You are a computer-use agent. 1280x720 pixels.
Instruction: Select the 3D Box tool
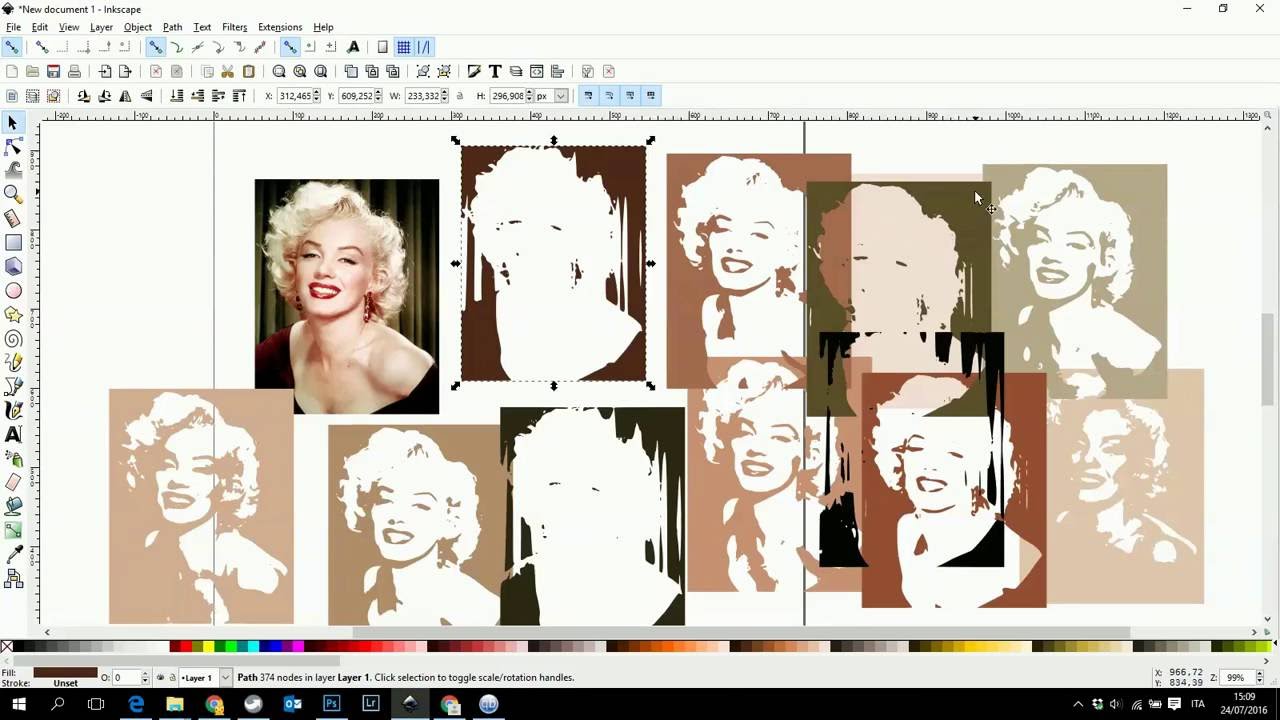tap(13, 266)
